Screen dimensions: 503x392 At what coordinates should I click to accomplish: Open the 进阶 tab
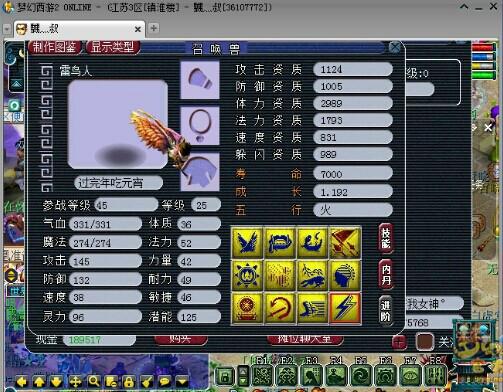pyautogui.click(x=386, y=311)
